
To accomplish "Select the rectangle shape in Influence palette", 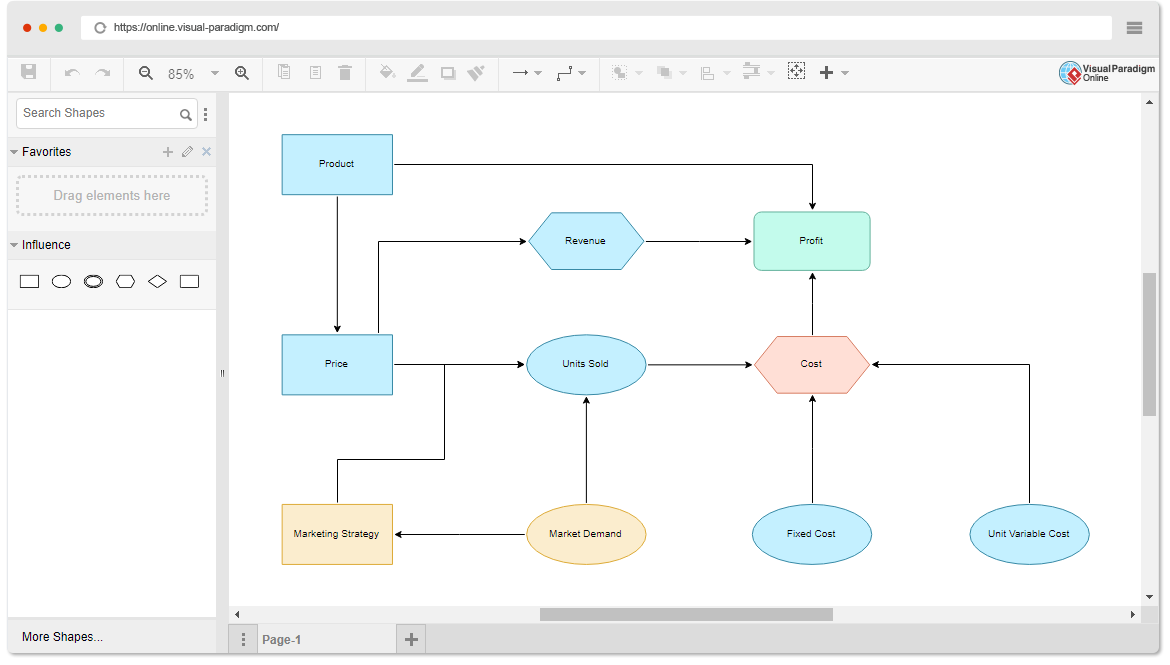I will click(x=29, y=281).
